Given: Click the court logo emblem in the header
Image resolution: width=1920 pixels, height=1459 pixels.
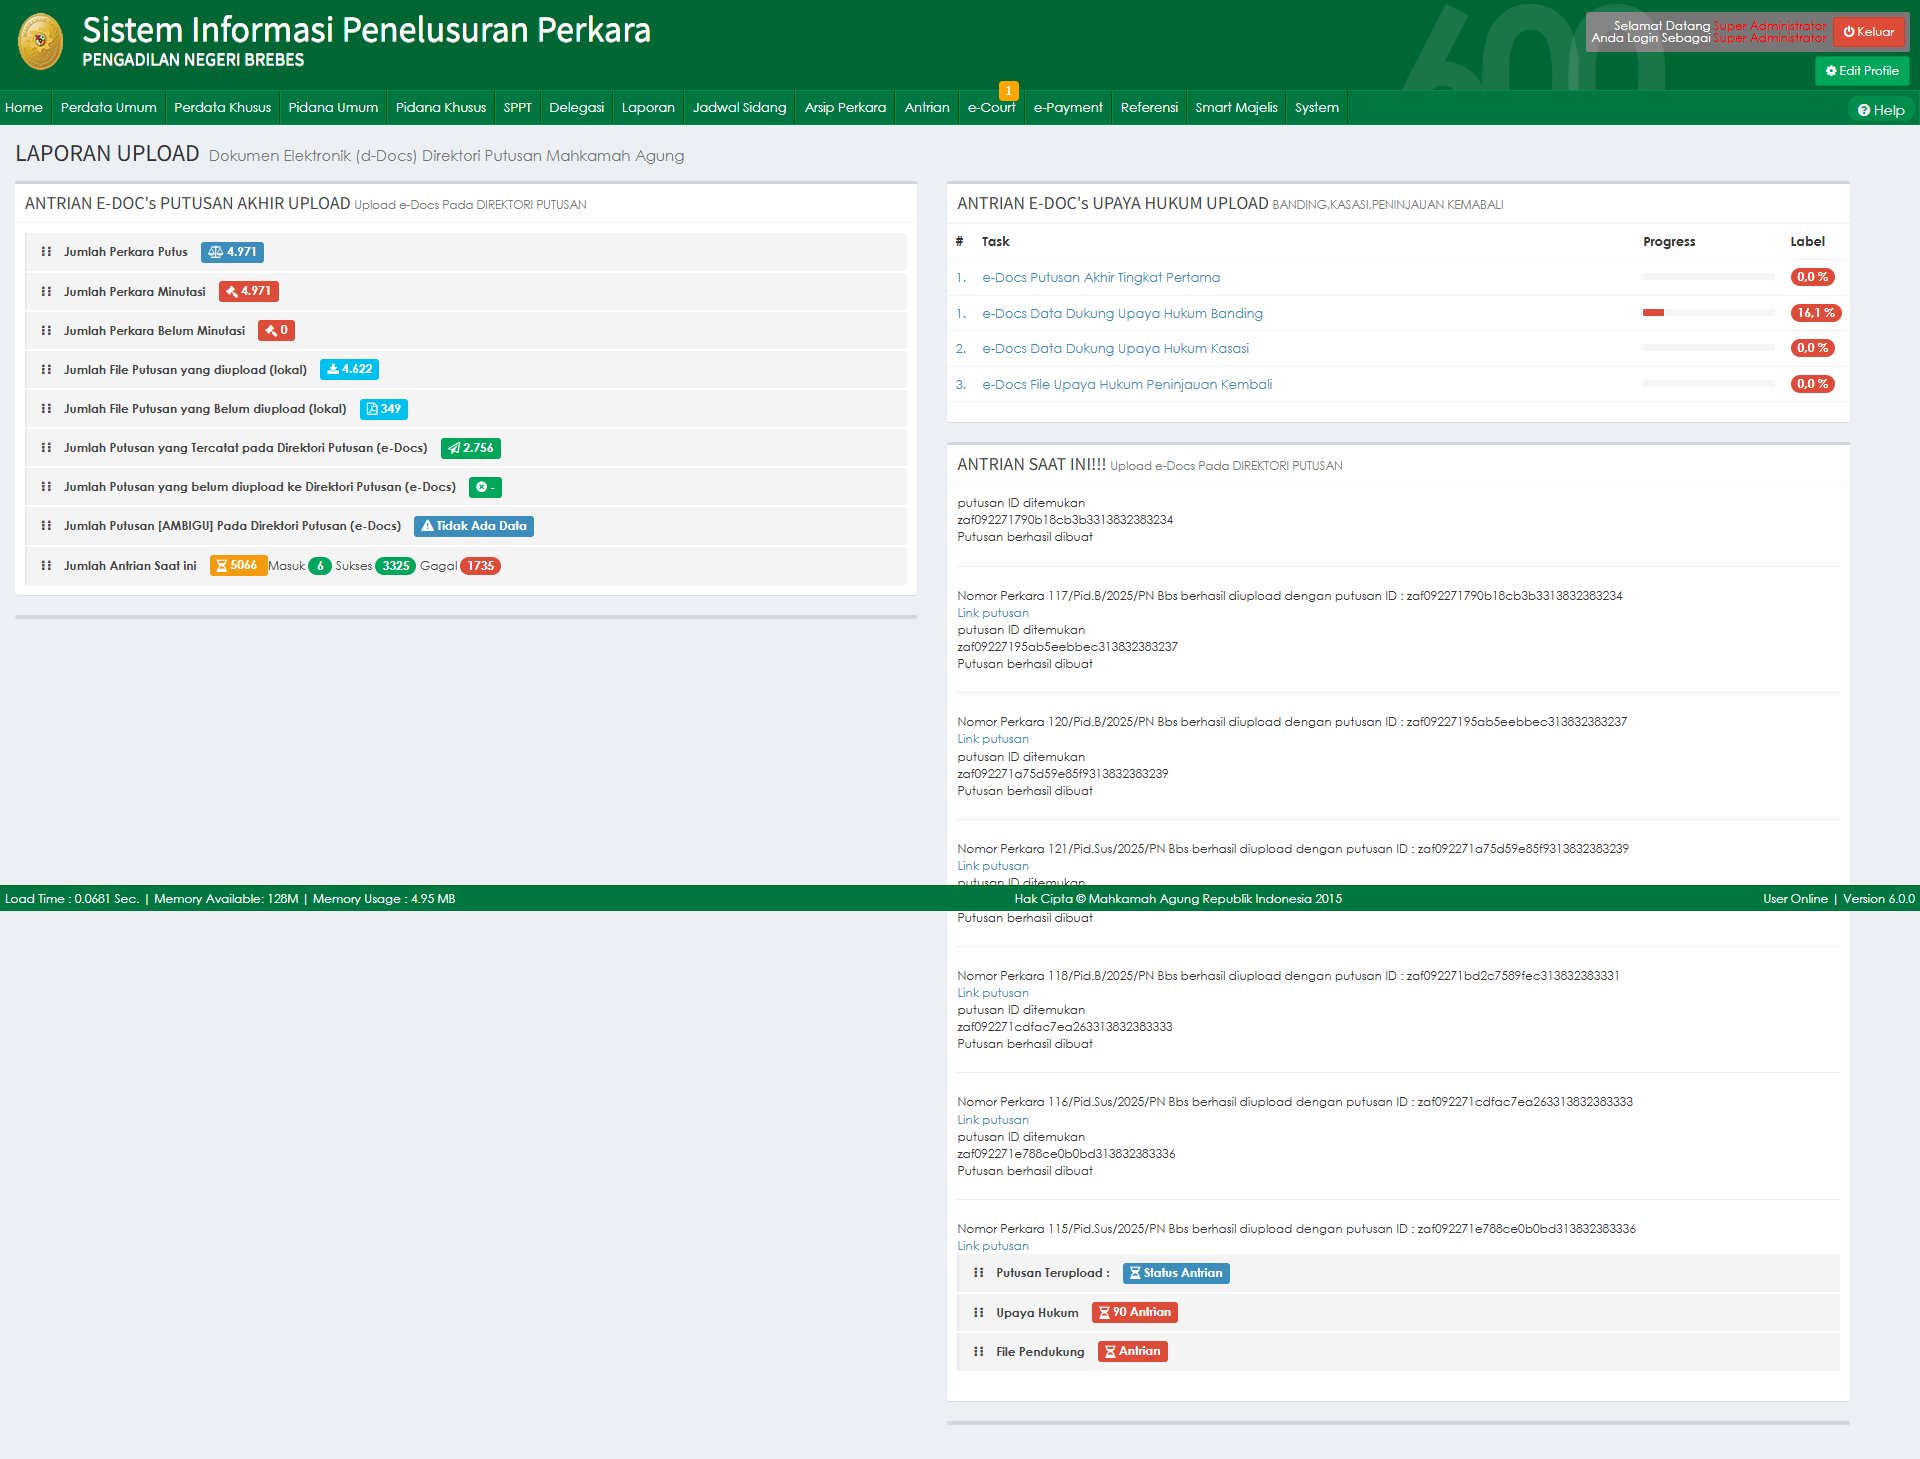Looking at the screenshot, I should tap(40, 42).
